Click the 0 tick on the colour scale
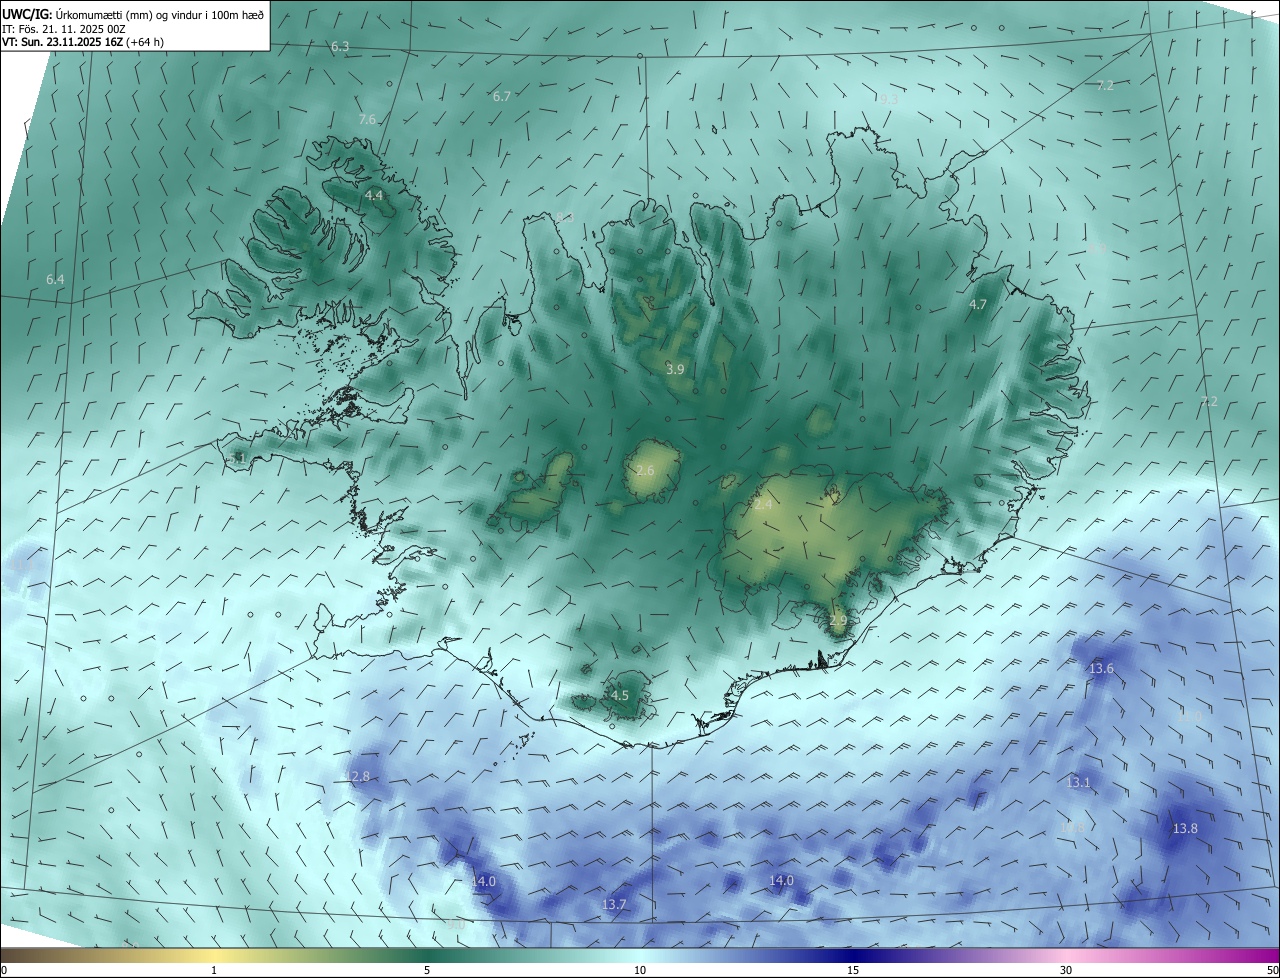The height and width of the screenshot is (978, 1280). [4, 970]
